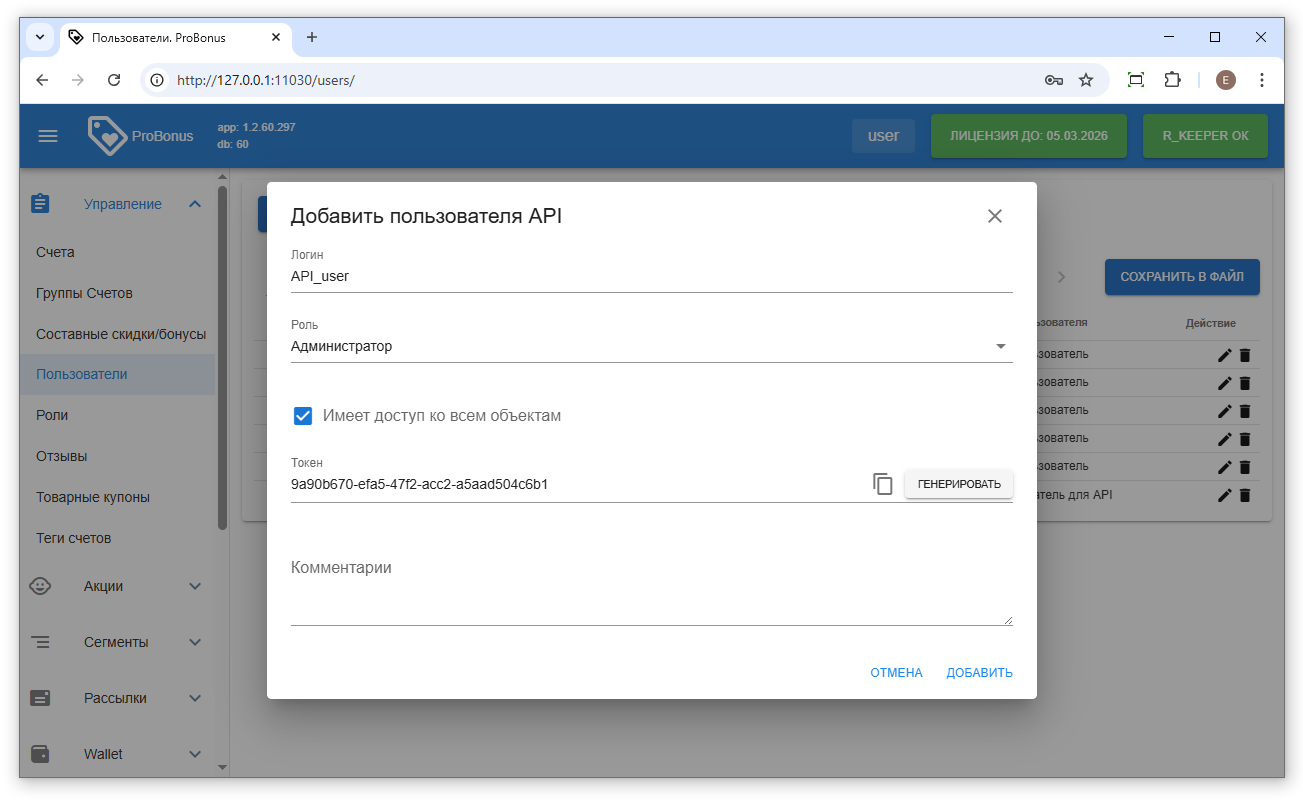Copy the token to clipboard
The height and width of the screenshot is (800, 1303).
[882, 484]
